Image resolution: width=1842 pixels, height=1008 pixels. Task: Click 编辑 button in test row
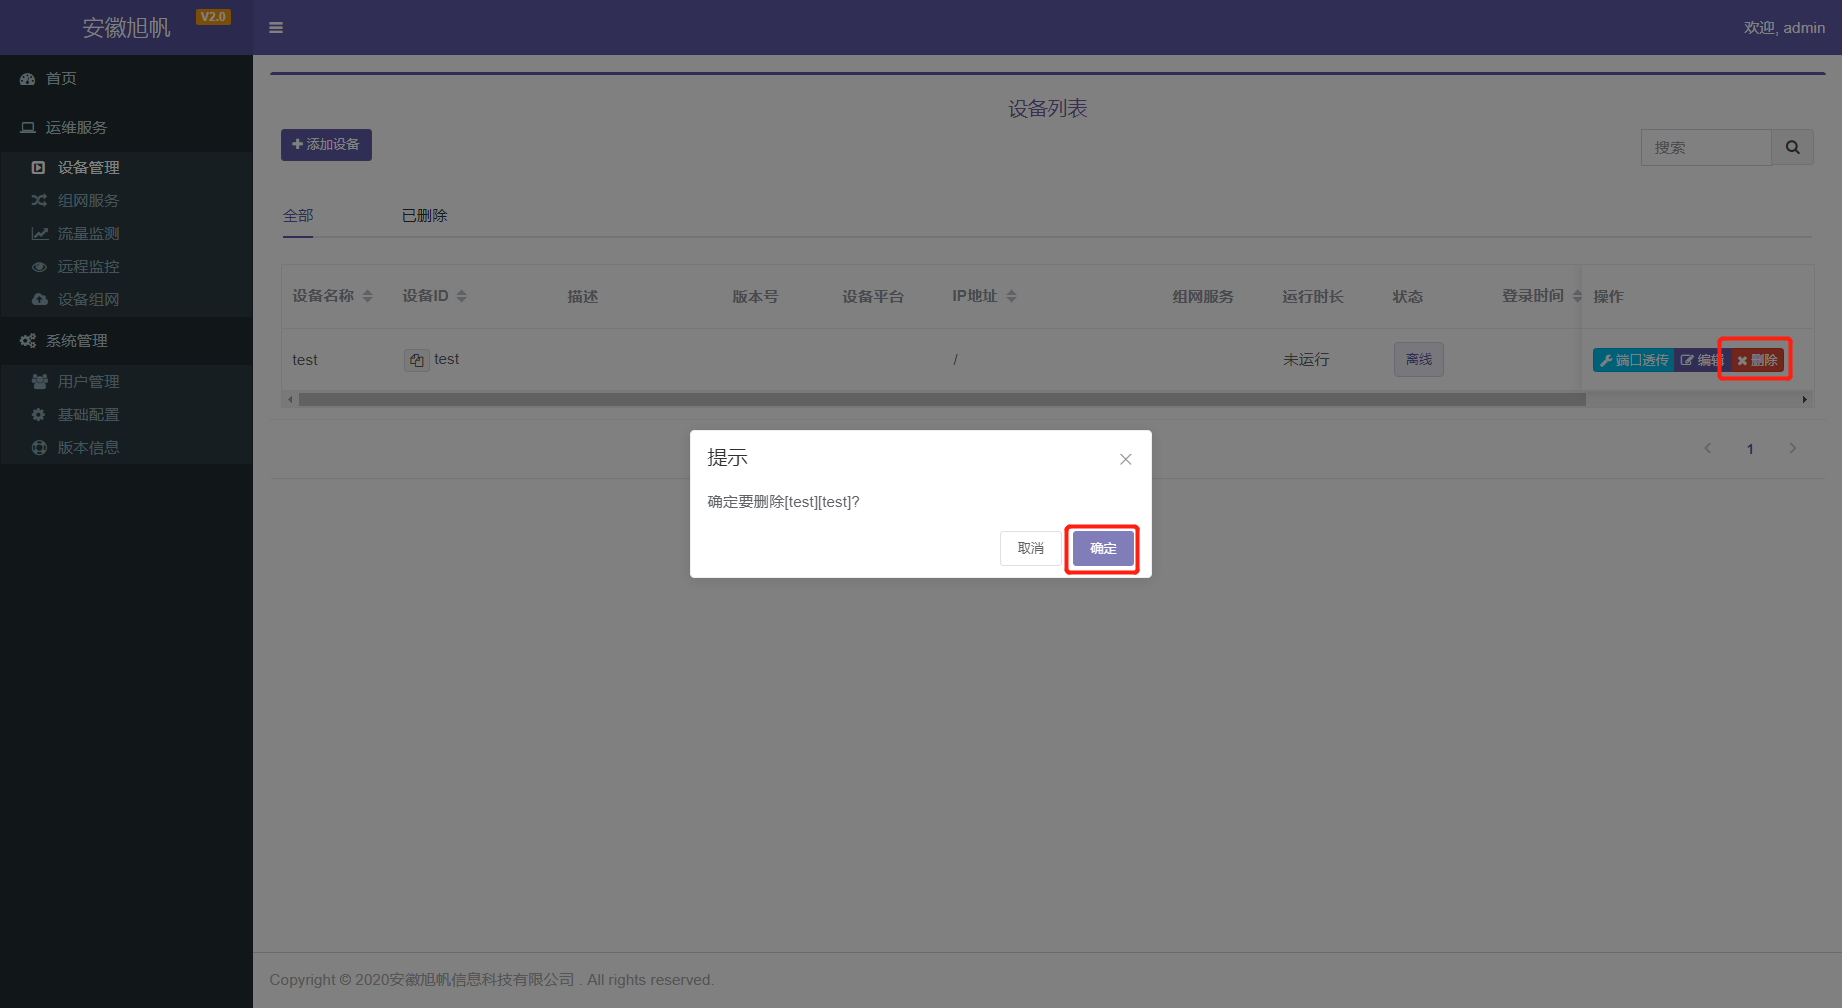[1701, 360]
